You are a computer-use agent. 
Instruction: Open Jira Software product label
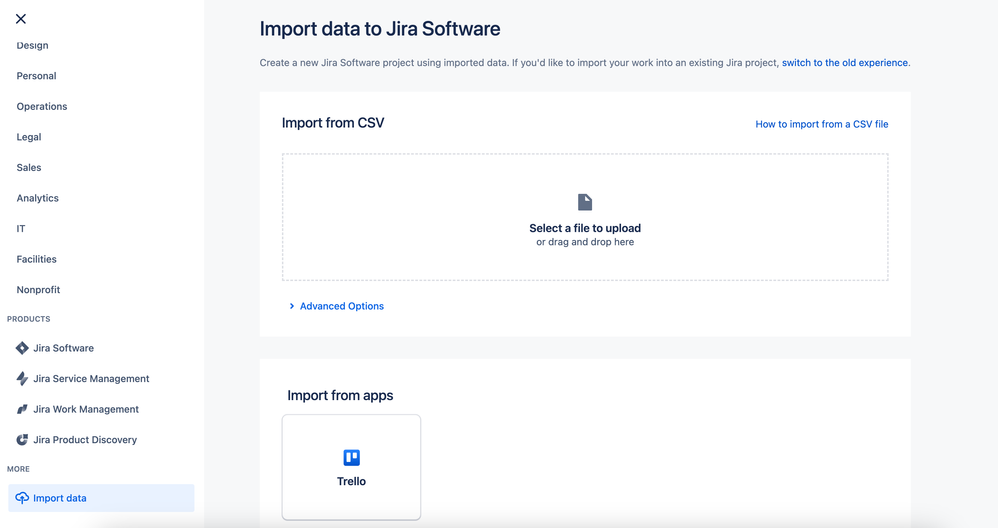click(64, 348)
